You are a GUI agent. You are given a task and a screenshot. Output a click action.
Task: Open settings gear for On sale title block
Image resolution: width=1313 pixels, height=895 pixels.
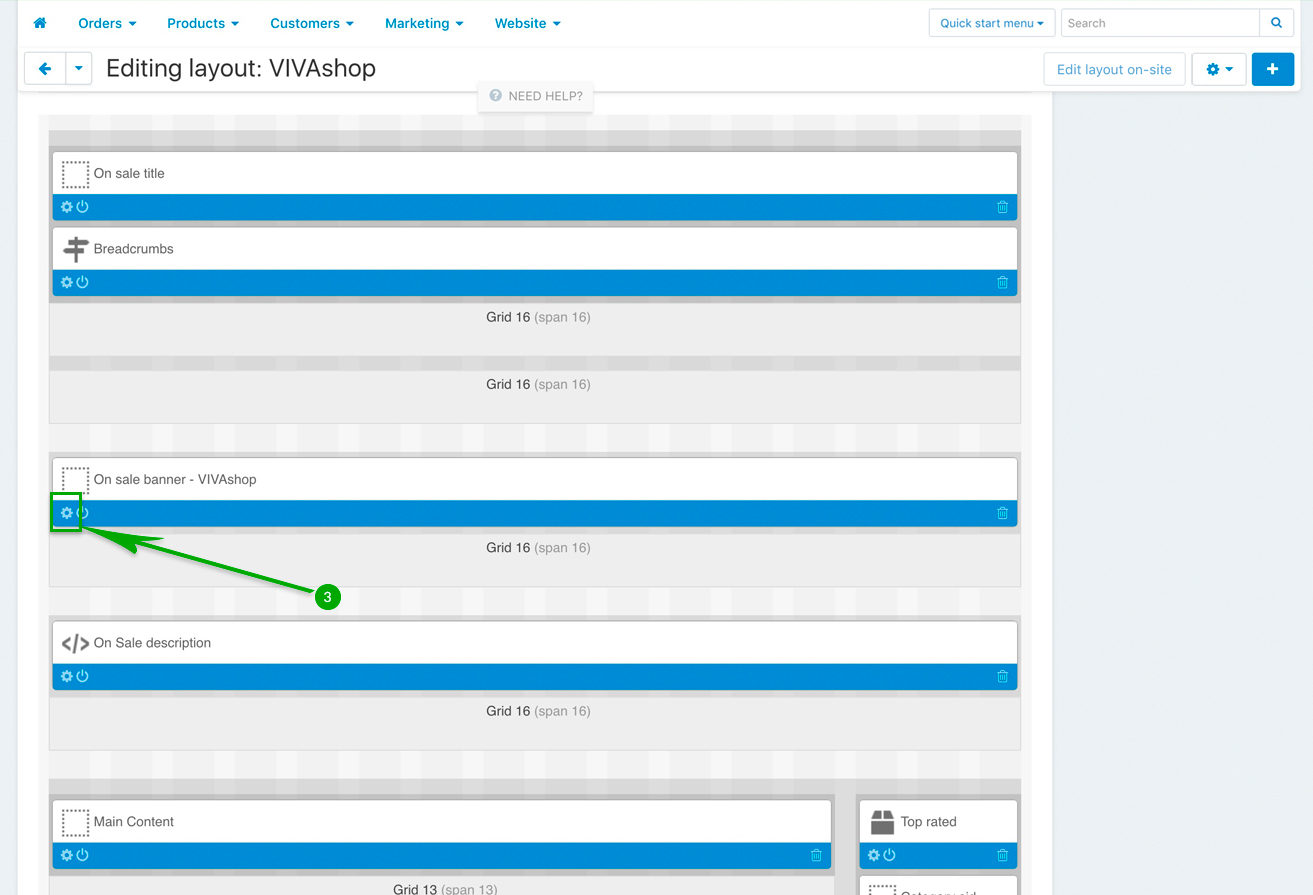[67, 207]
